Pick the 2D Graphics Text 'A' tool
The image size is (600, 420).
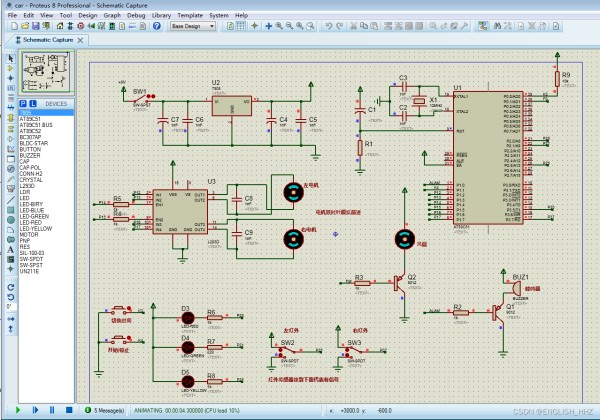pyautogui.click(x=11, y=249)
